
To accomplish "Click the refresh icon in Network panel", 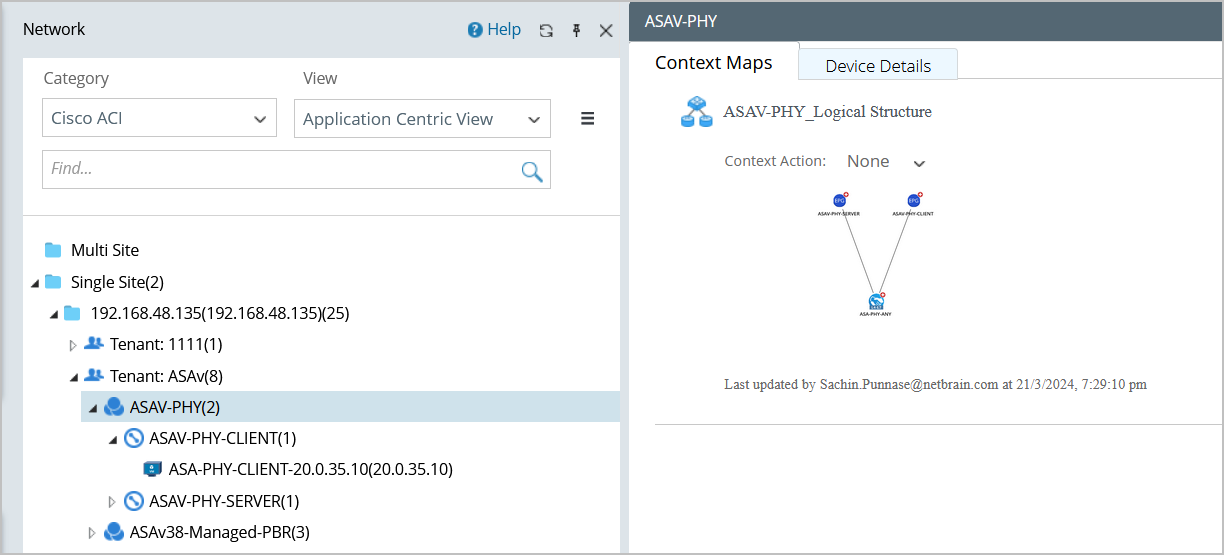I will (x=546, y=30).
